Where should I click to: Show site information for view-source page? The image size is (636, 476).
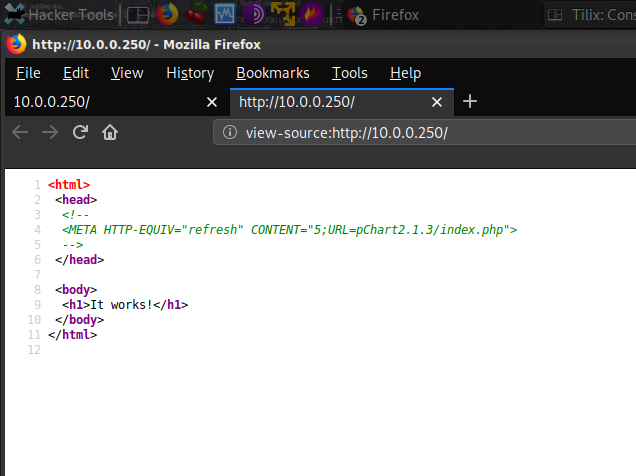(x=229, y=132)
